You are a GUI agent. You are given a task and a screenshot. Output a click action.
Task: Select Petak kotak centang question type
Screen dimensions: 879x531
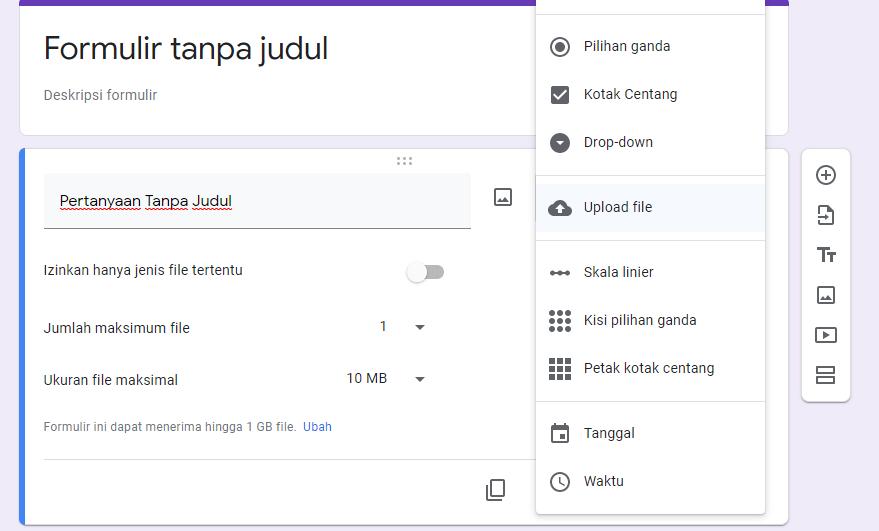650,368
